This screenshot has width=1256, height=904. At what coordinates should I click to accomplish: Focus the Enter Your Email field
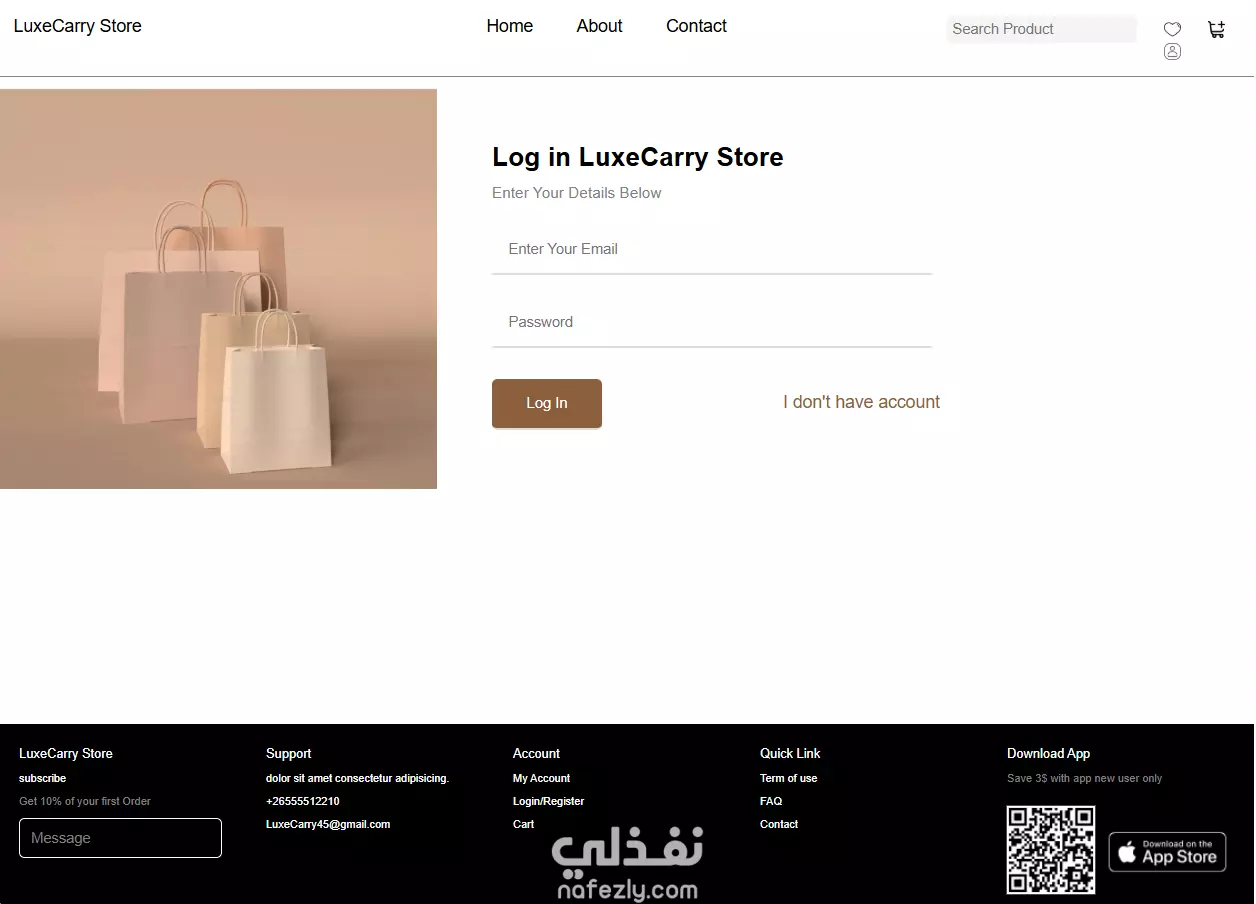[x=712, y=249]
